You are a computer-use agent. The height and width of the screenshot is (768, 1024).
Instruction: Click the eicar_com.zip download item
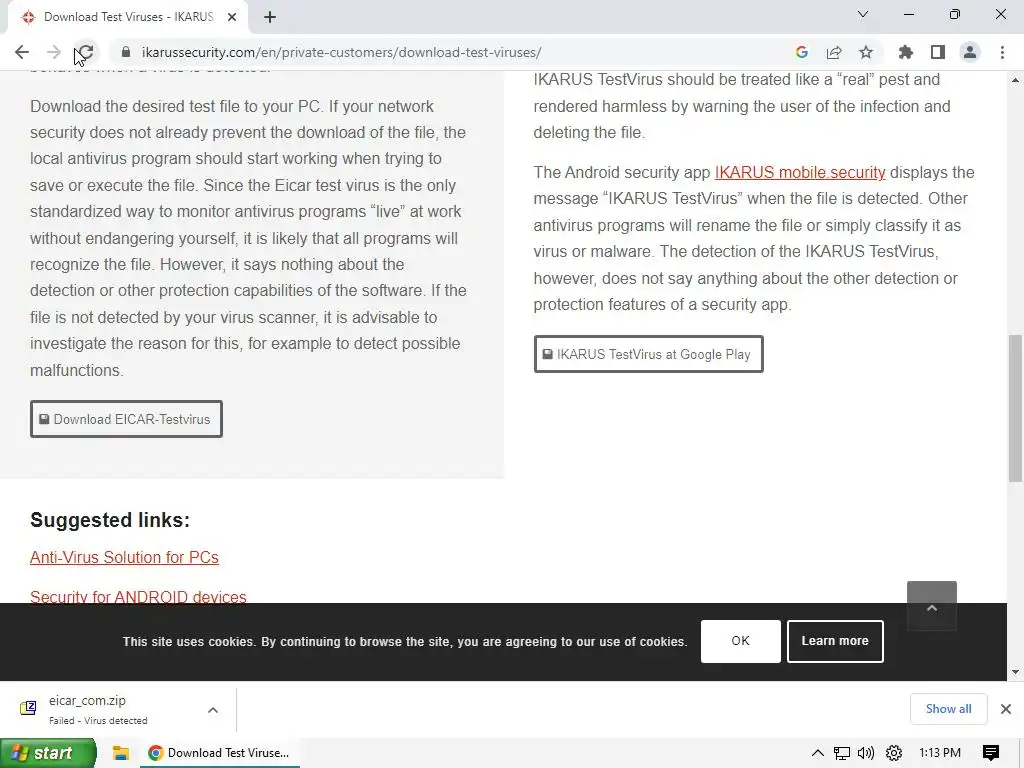click(x=118, y=709)
